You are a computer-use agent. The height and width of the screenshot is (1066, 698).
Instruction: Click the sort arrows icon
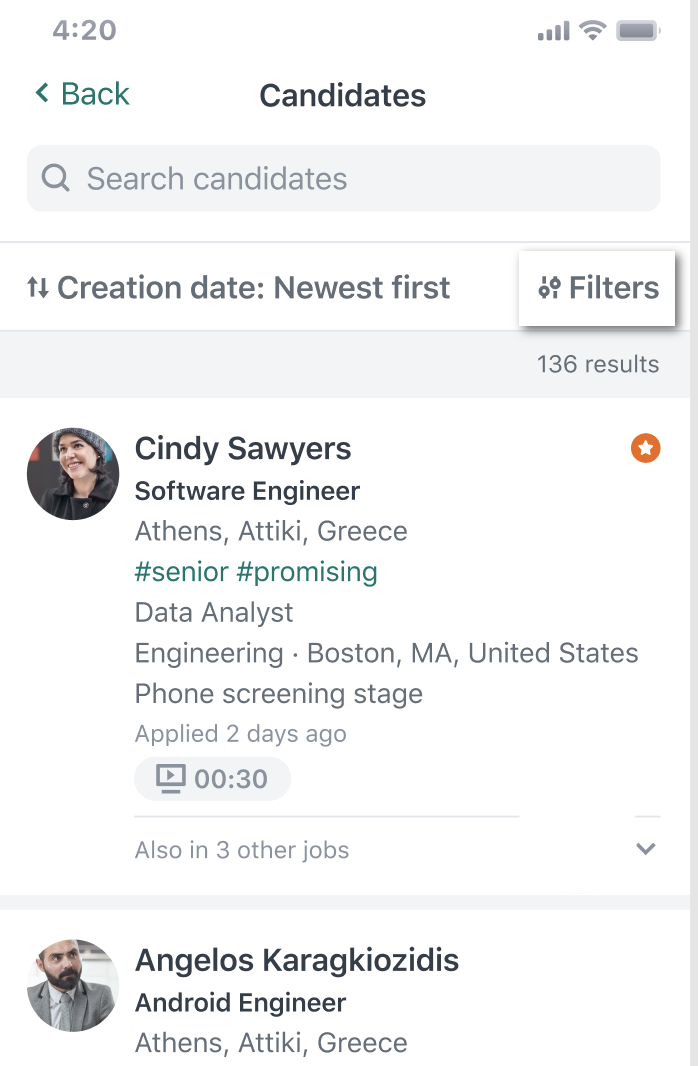(38, 288)
